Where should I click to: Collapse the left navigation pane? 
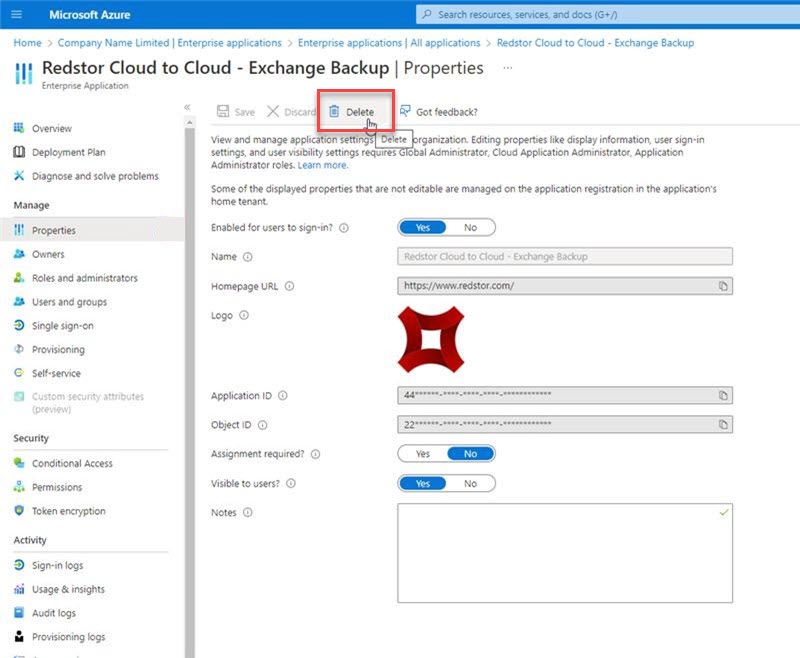(x=187, y=107)
